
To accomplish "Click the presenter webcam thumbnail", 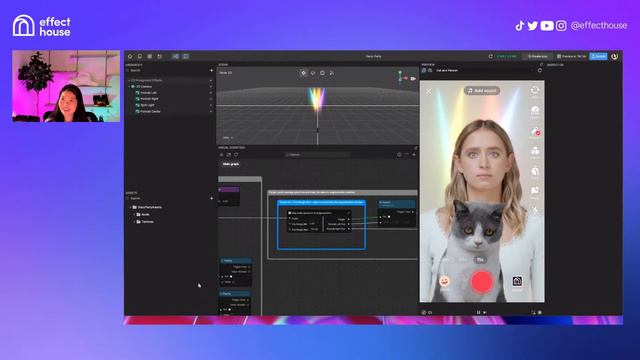I will pyautogui.click(x=66, y=86).
